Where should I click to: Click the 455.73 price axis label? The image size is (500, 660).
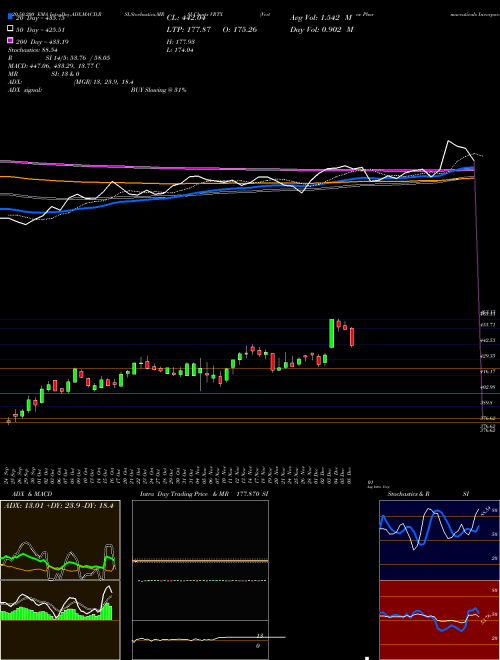[488, 325]
